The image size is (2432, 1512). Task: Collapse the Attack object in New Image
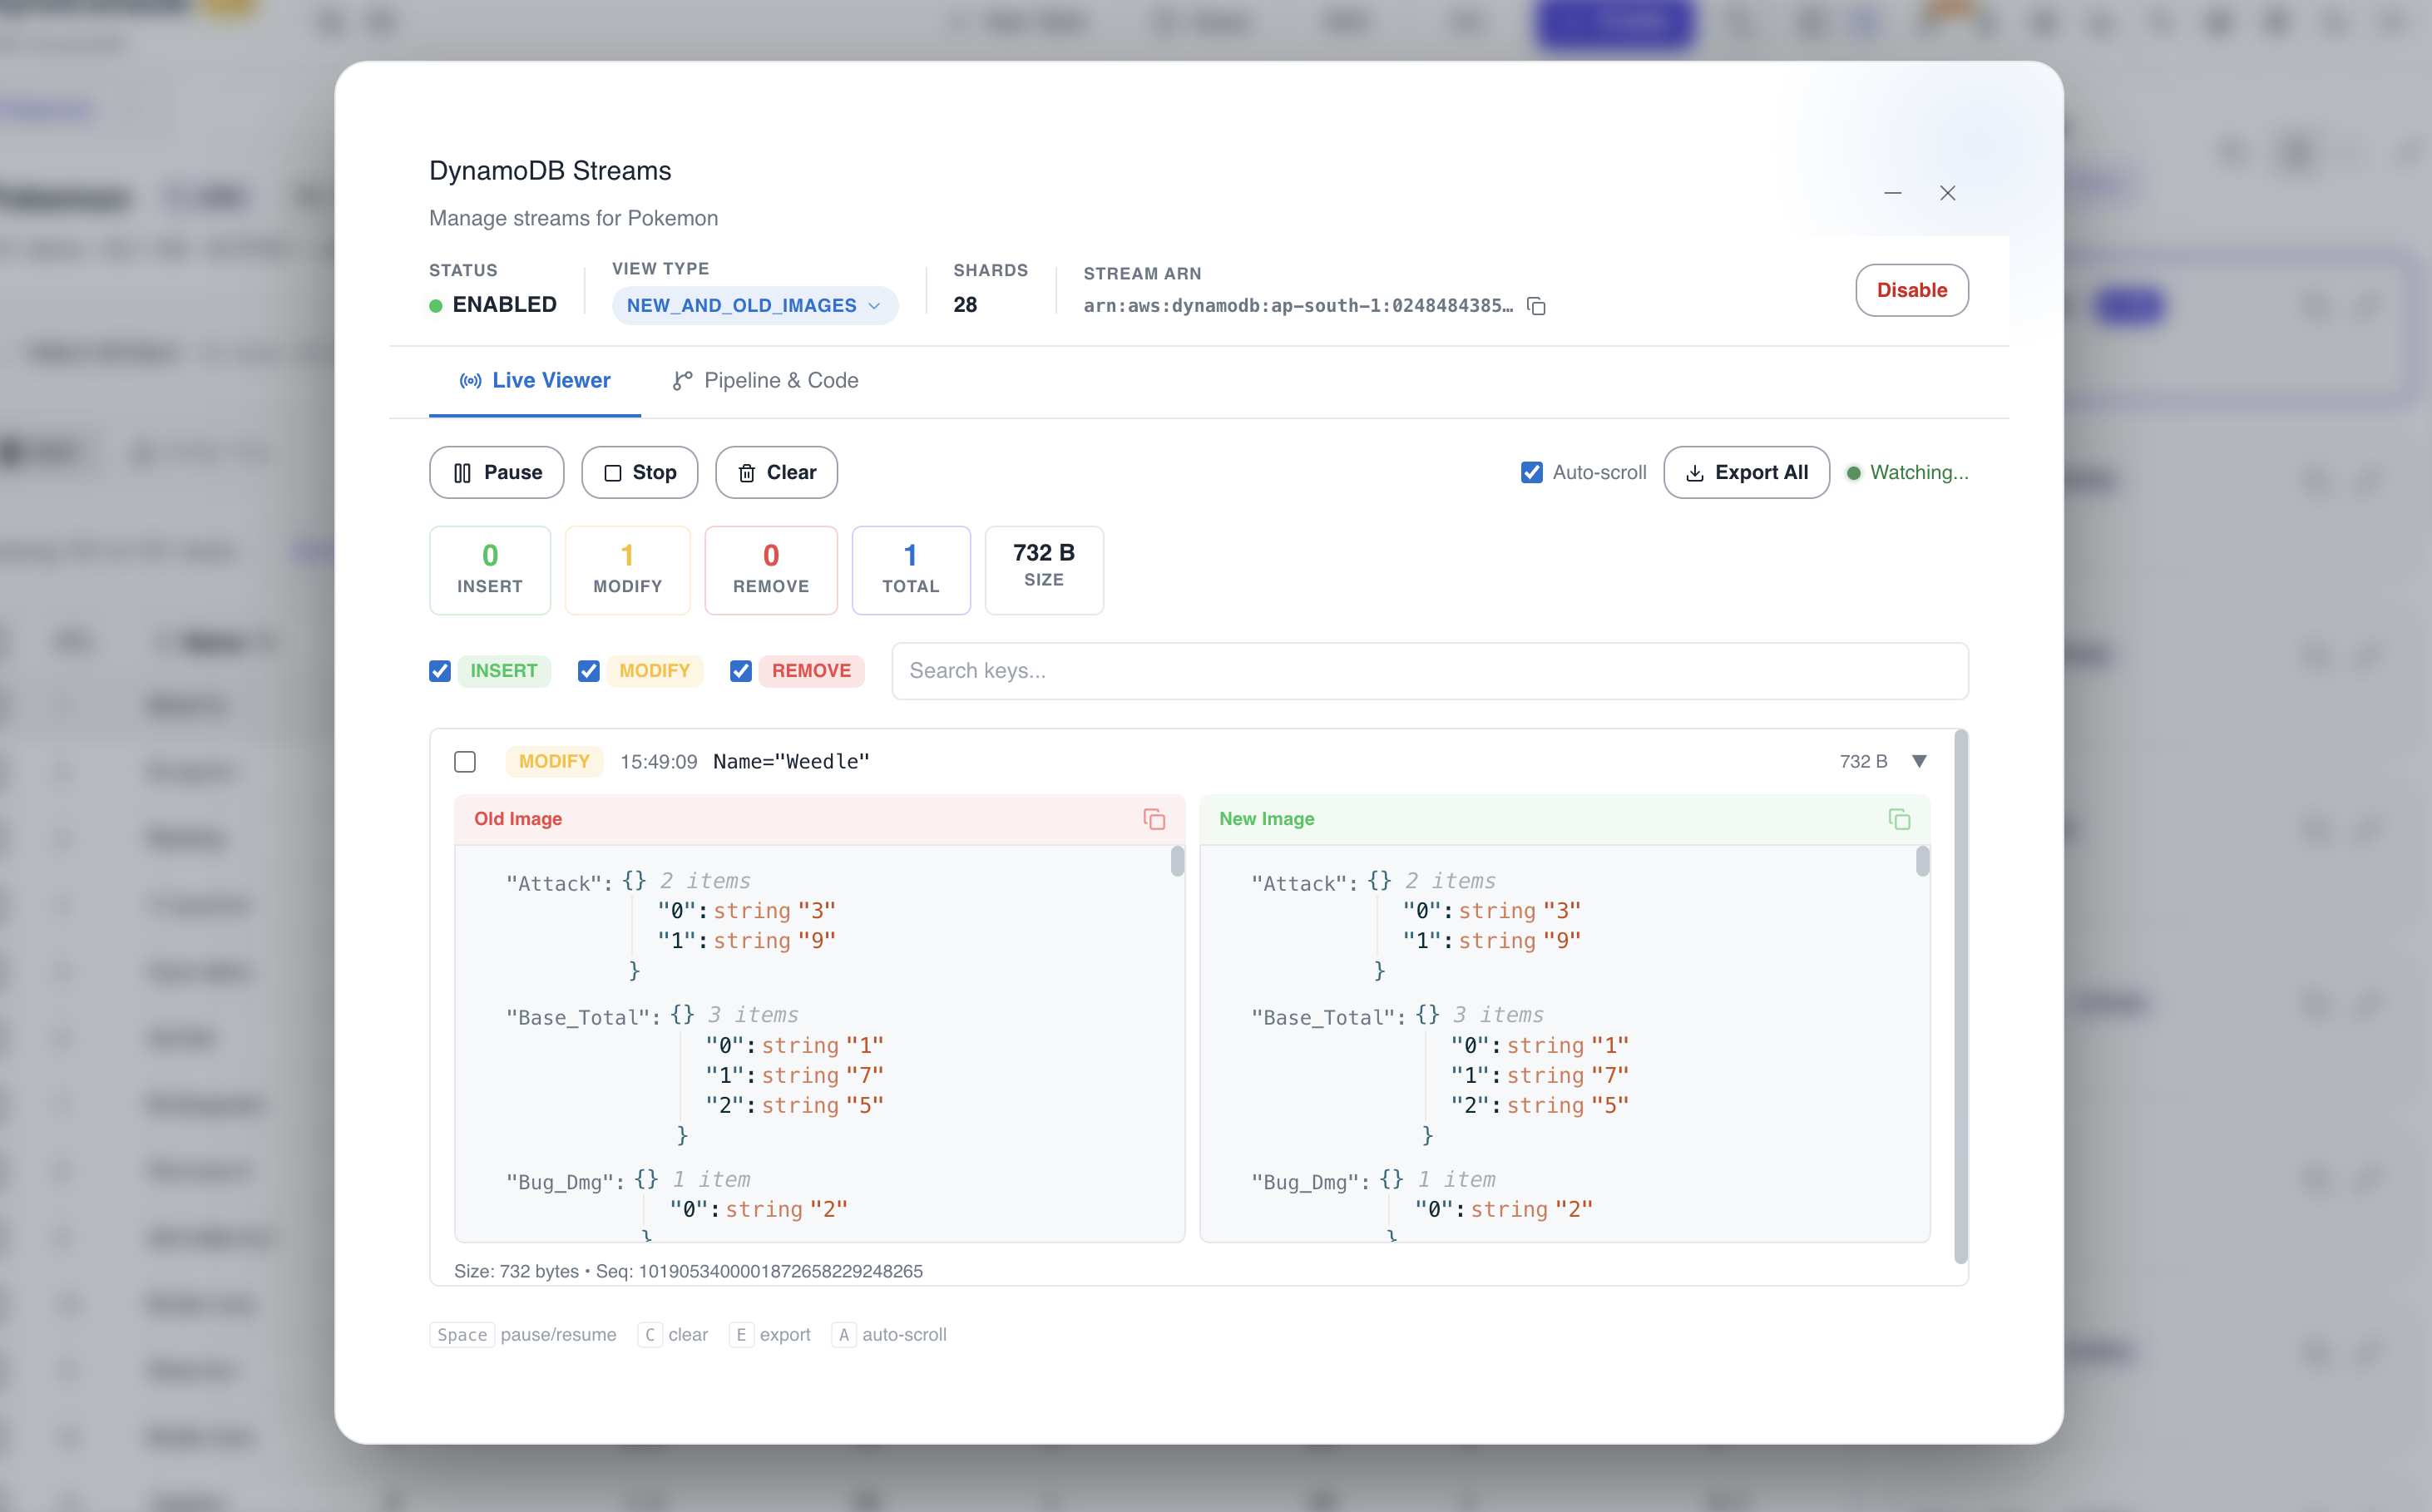tap(1379, 881)
